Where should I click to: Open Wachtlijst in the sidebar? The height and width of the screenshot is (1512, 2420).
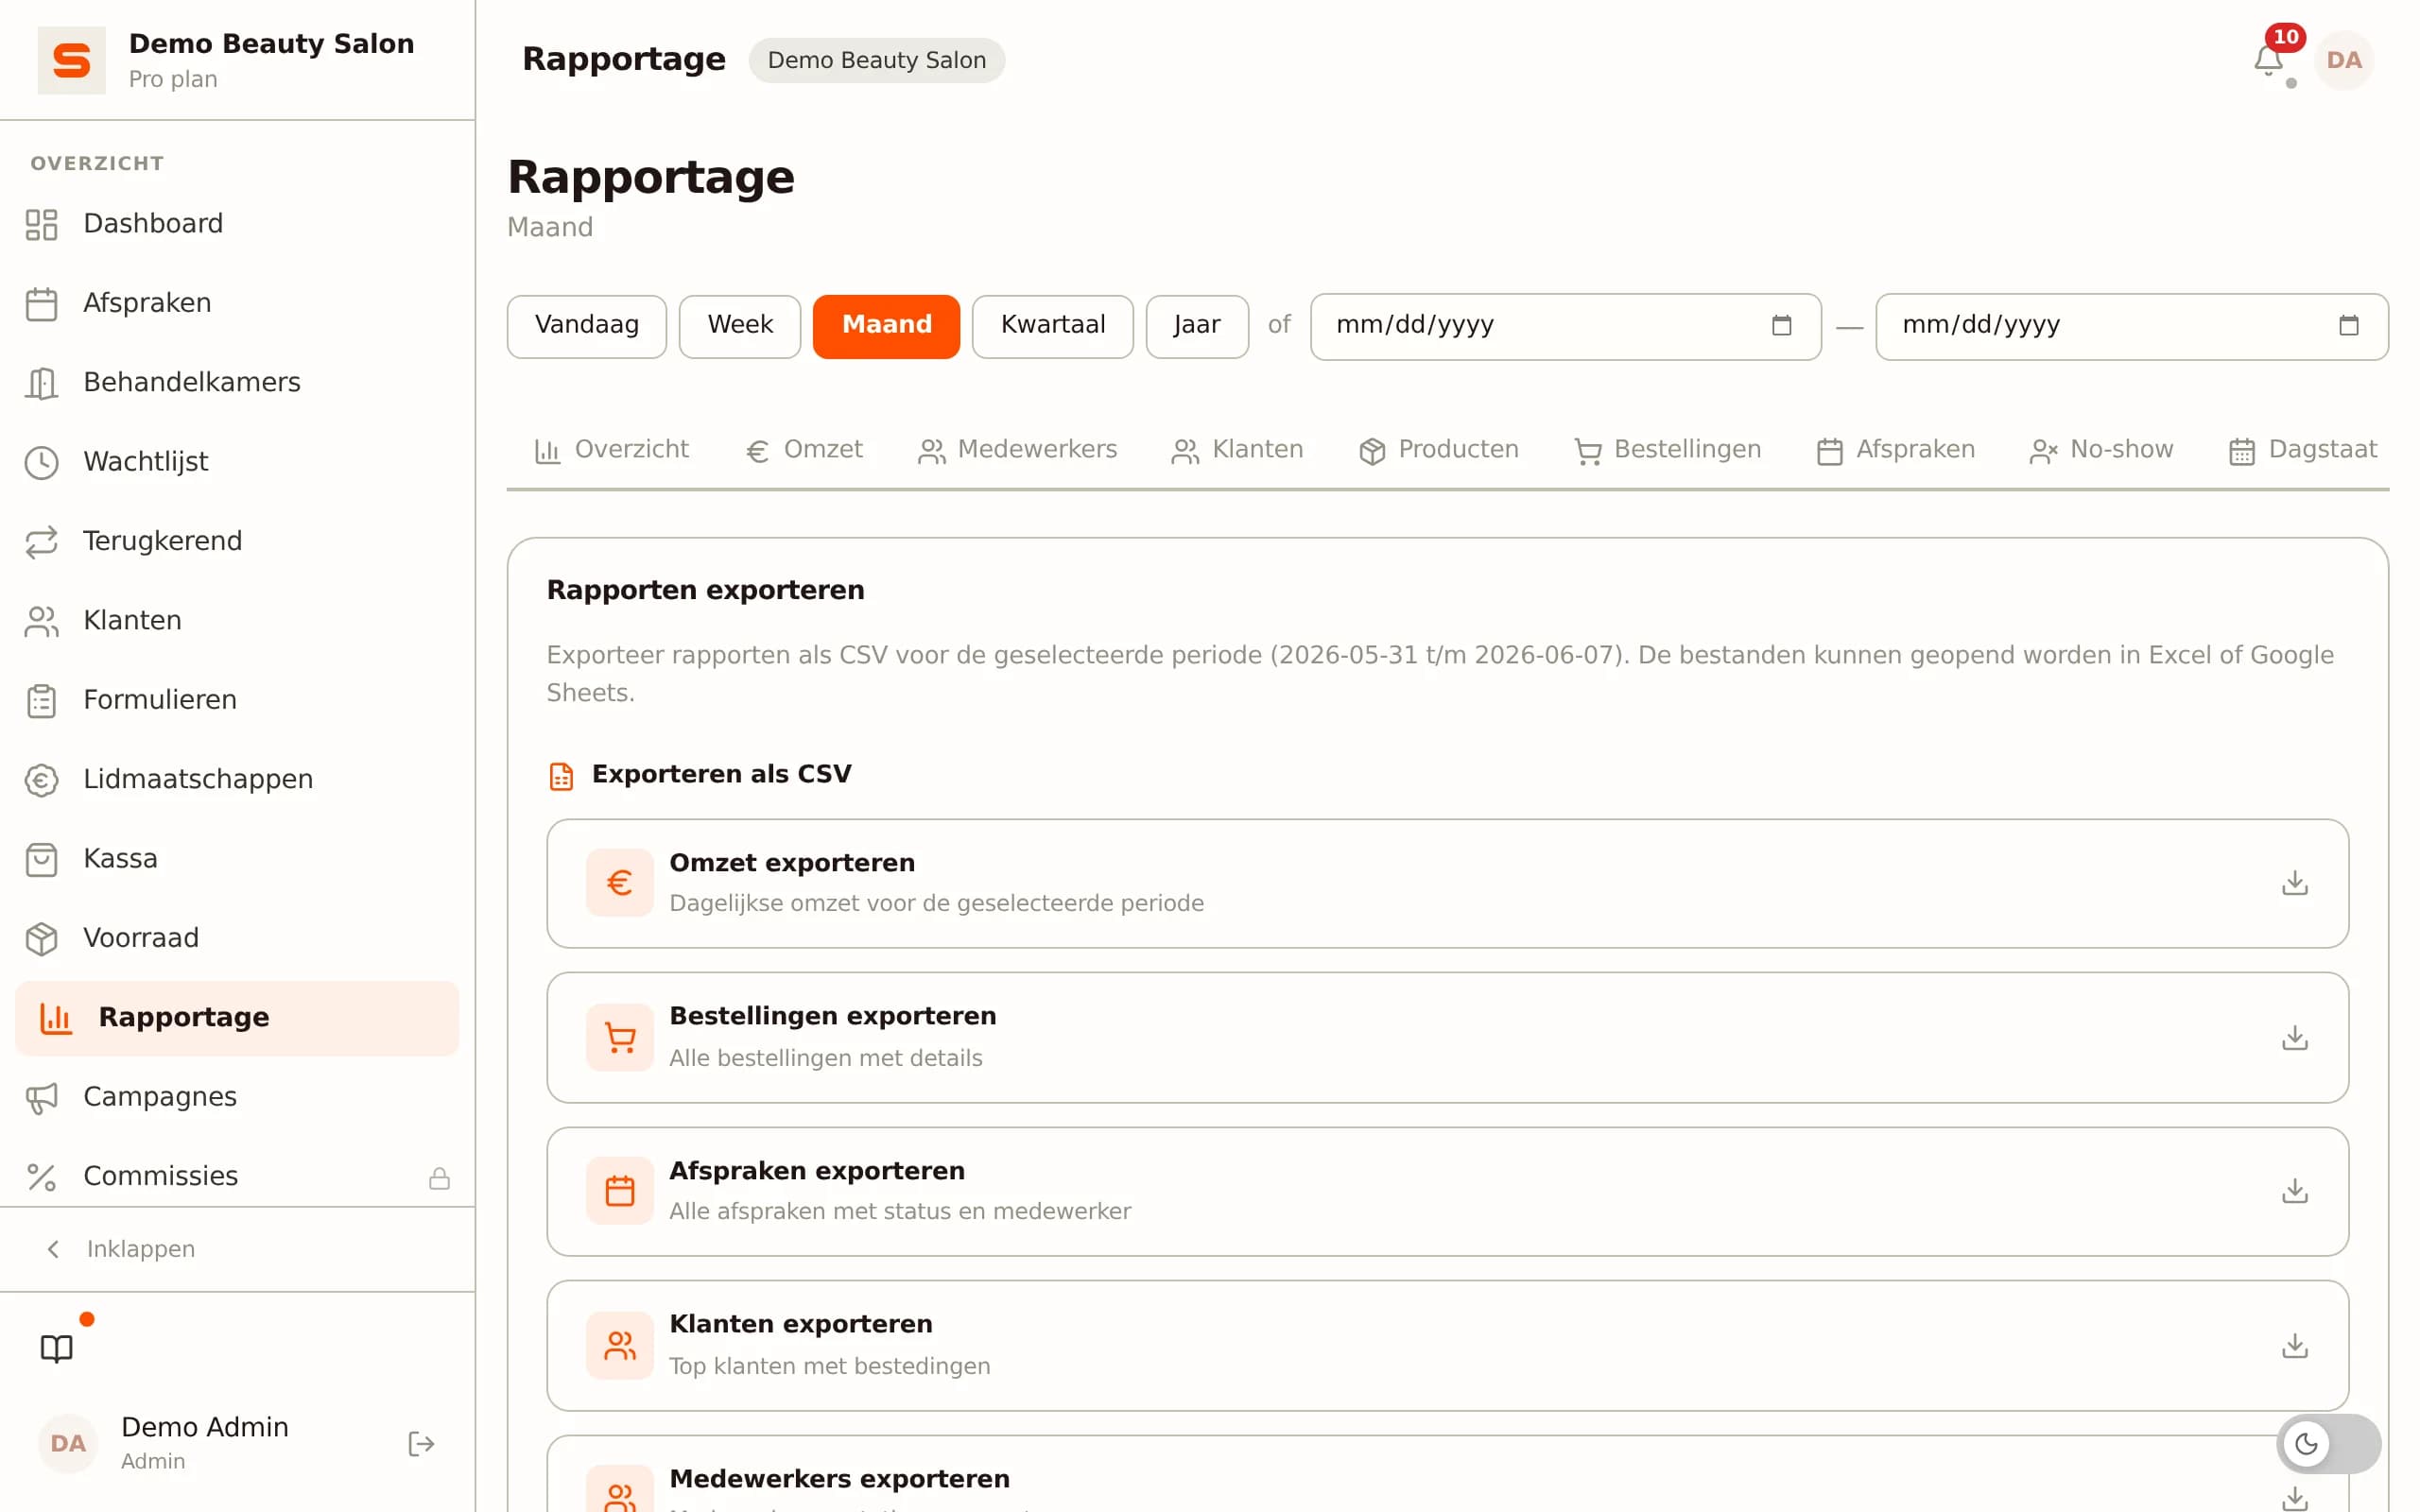[237, 462]
